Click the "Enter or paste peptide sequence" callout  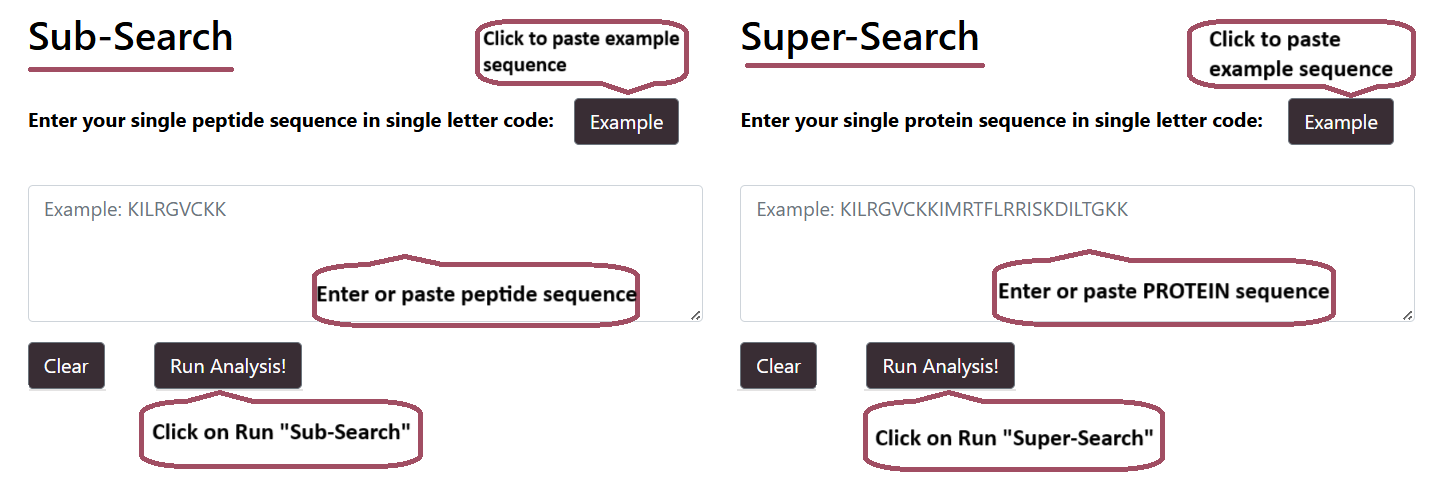pyautogui.click(x=476, y=294)
